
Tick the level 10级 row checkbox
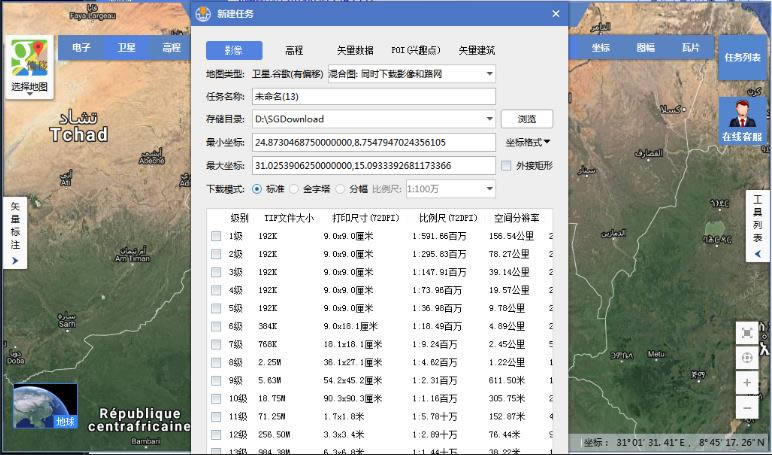(x=216, y=398)
